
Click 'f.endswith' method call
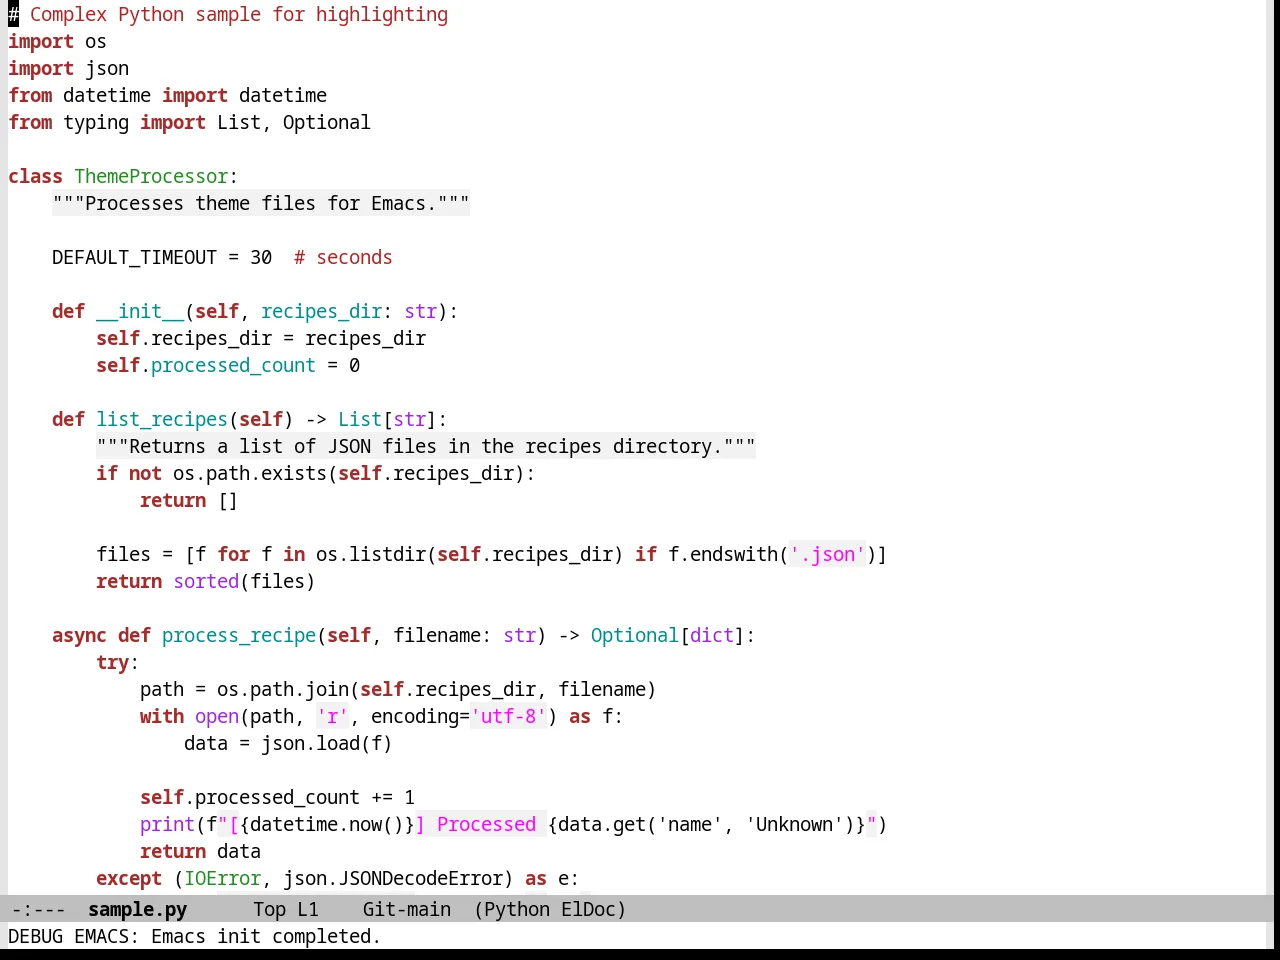click(723, 554)
